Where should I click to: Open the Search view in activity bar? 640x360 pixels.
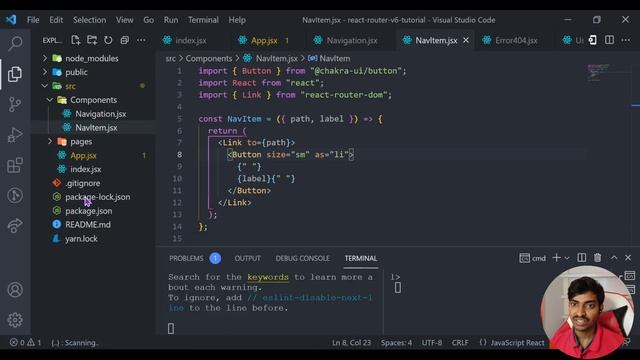click(x=15, y=43)
